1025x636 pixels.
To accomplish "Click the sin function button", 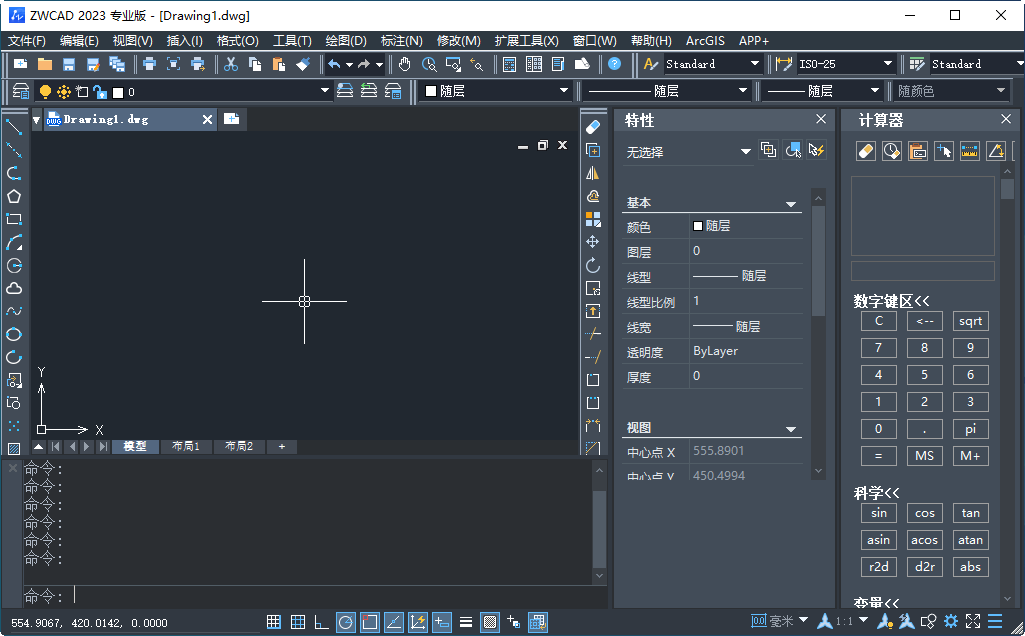I will point(879,513).
